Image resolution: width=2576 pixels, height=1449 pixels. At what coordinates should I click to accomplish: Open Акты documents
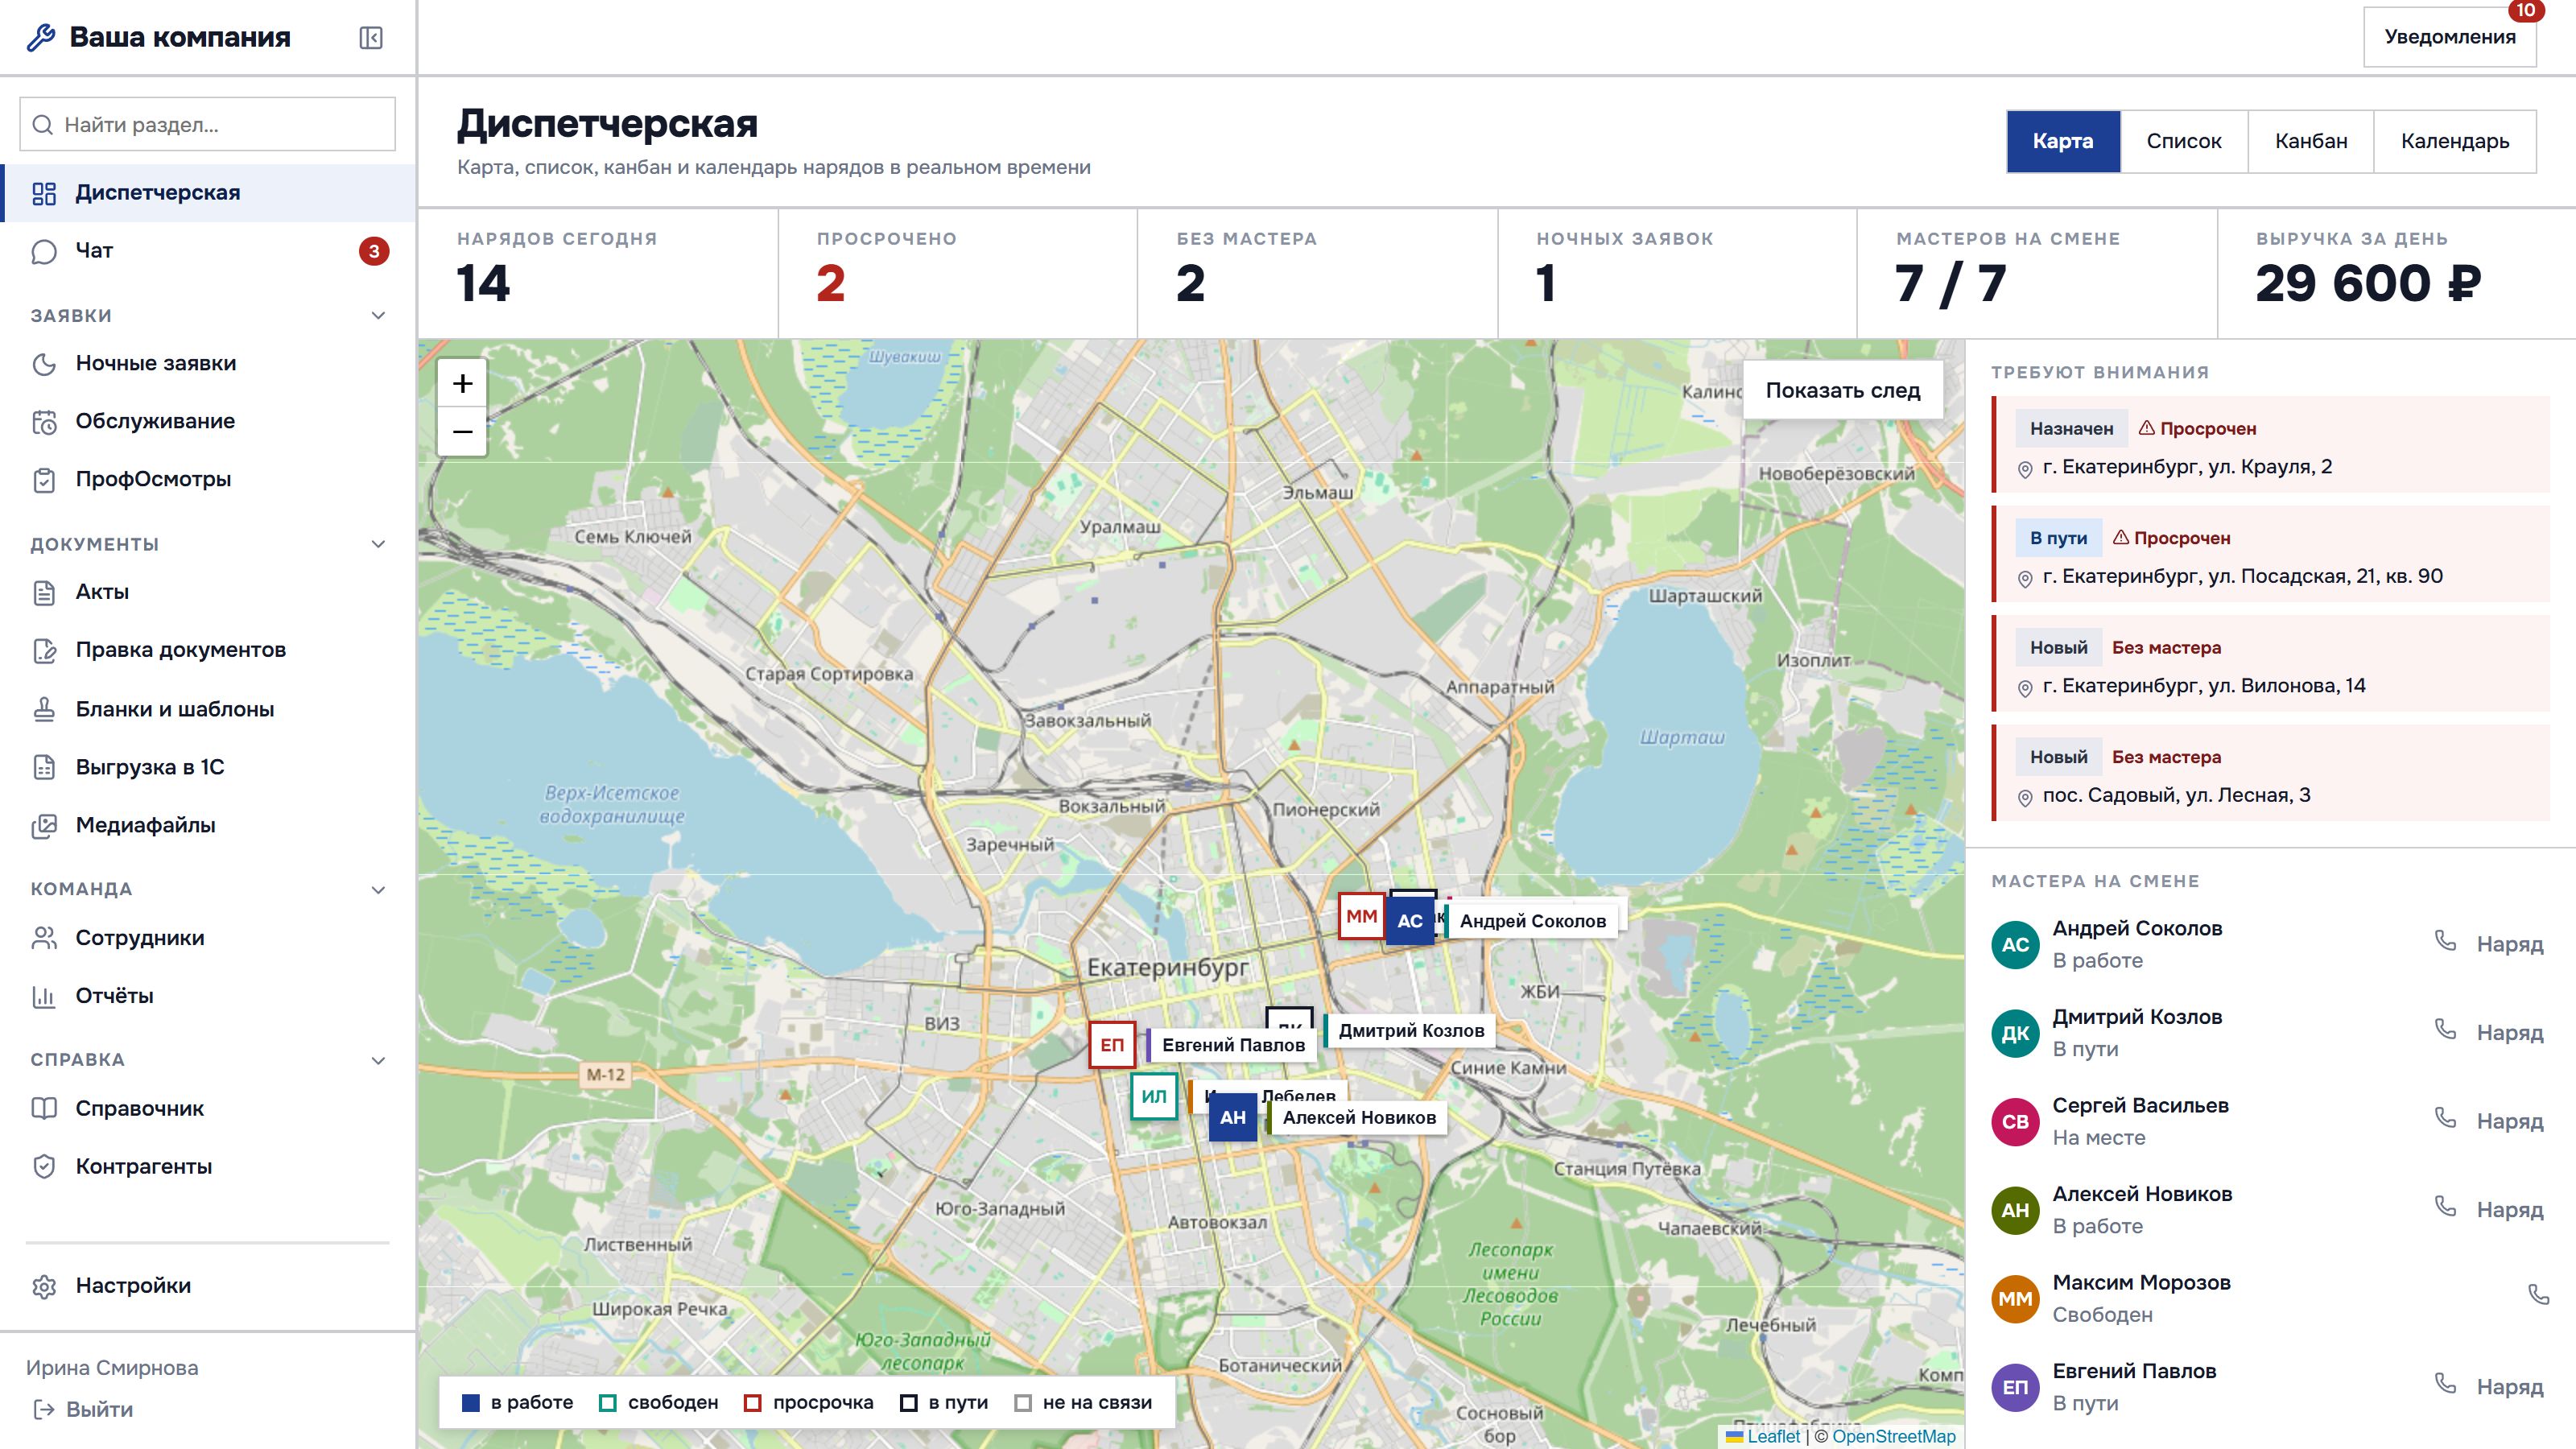tap(208, 593)
